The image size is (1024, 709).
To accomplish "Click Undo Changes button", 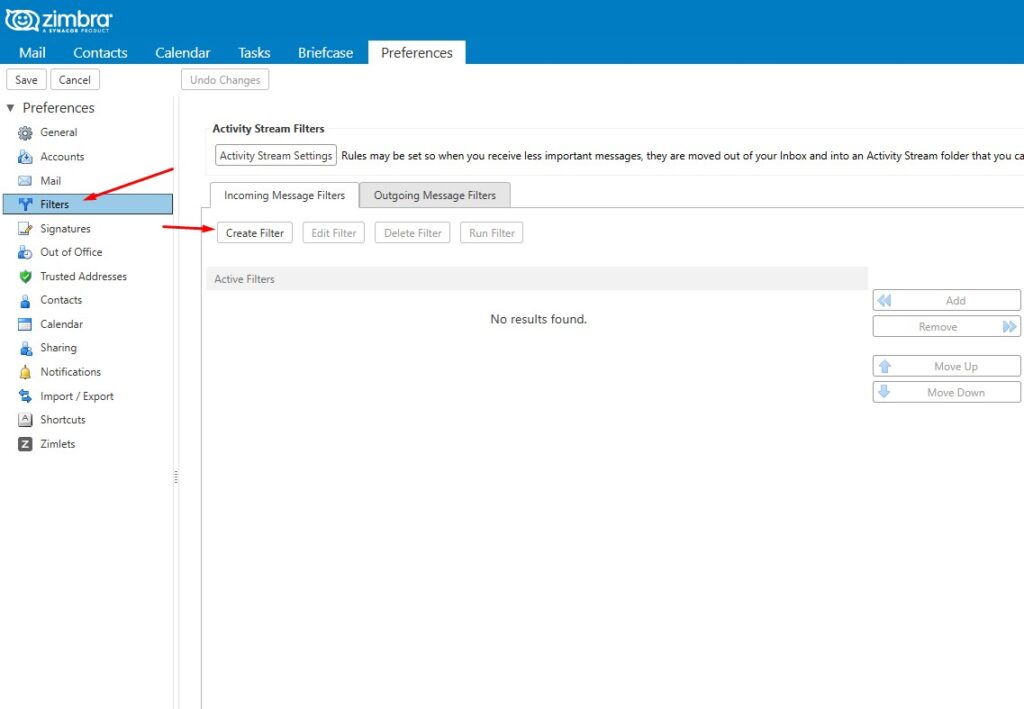I will pyautogui.click(x=225, y=80).
